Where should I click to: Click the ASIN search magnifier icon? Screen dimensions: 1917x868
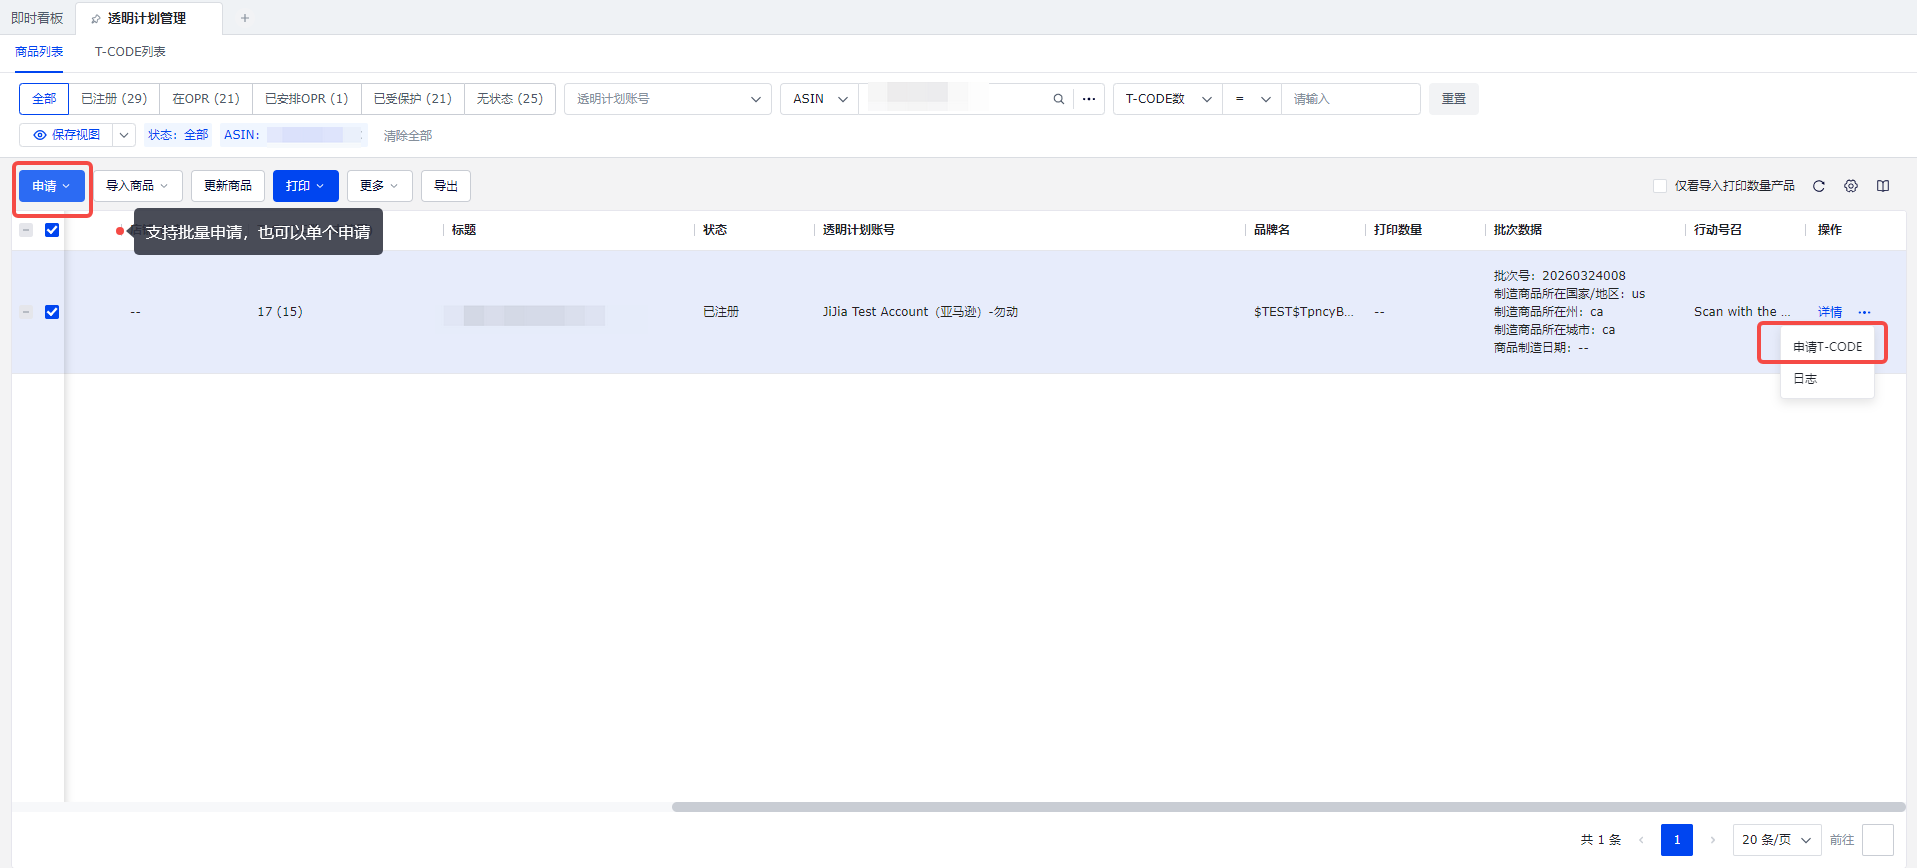[1059, 99]
